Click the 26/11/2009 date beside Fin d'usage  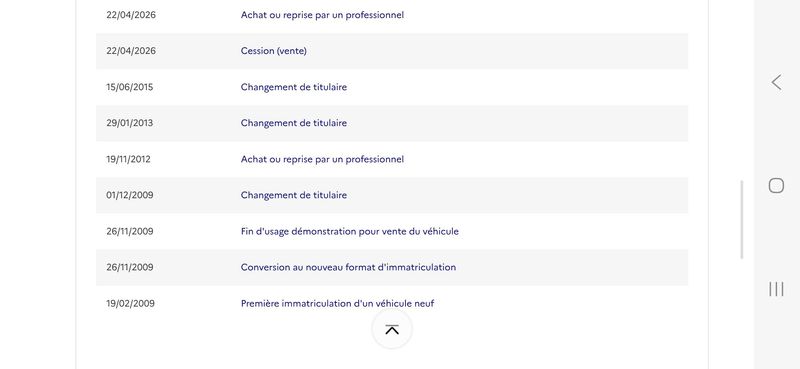click(130, 231)
